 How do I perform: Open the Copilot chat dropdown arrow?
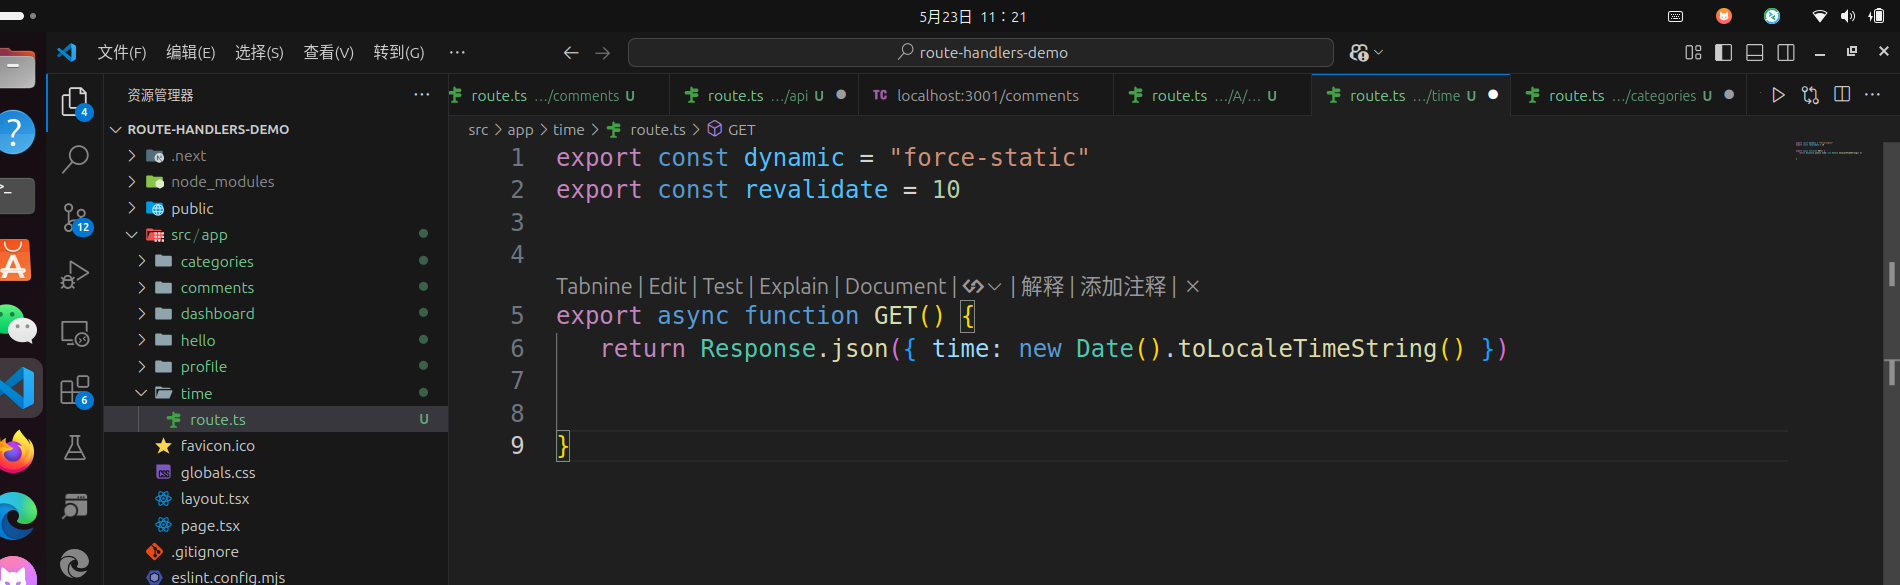(x=1379, y=52)
